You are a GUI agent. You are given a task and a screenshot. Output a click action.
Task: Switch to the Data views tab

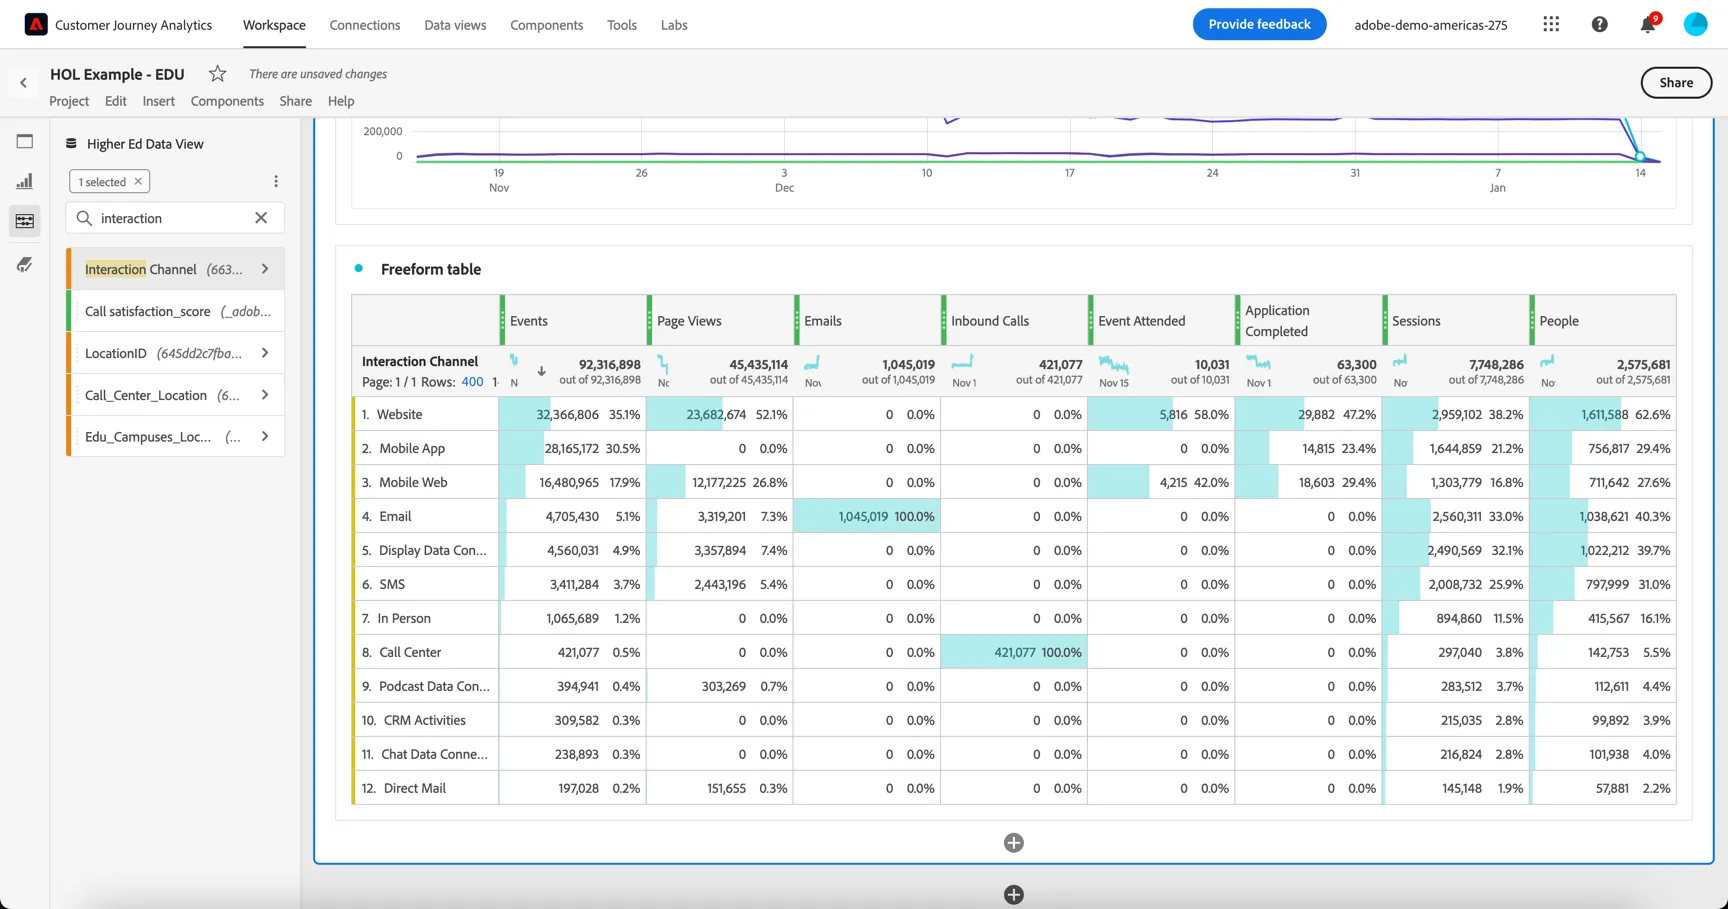(455, 25)
